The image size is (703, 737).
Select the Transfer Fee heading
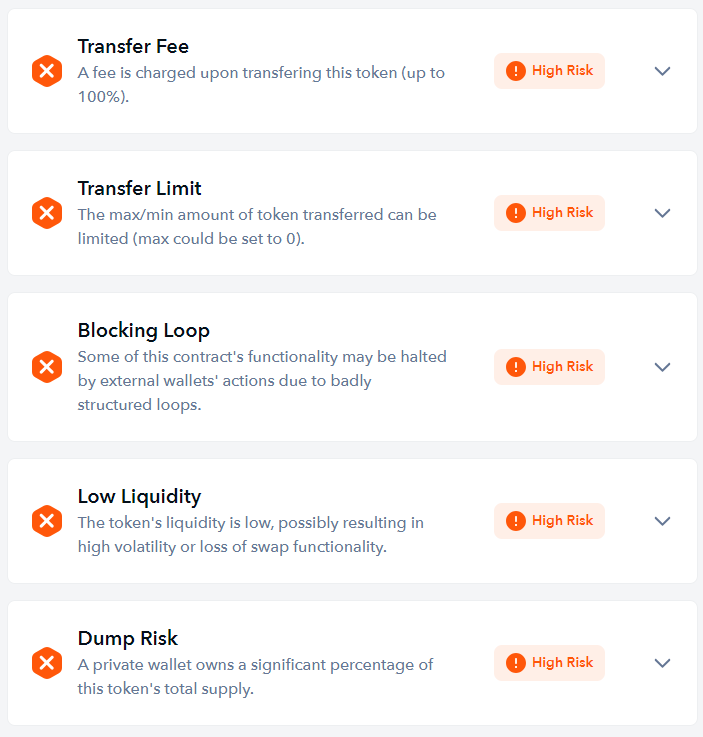pyautogui.click(x=133, y=46)
